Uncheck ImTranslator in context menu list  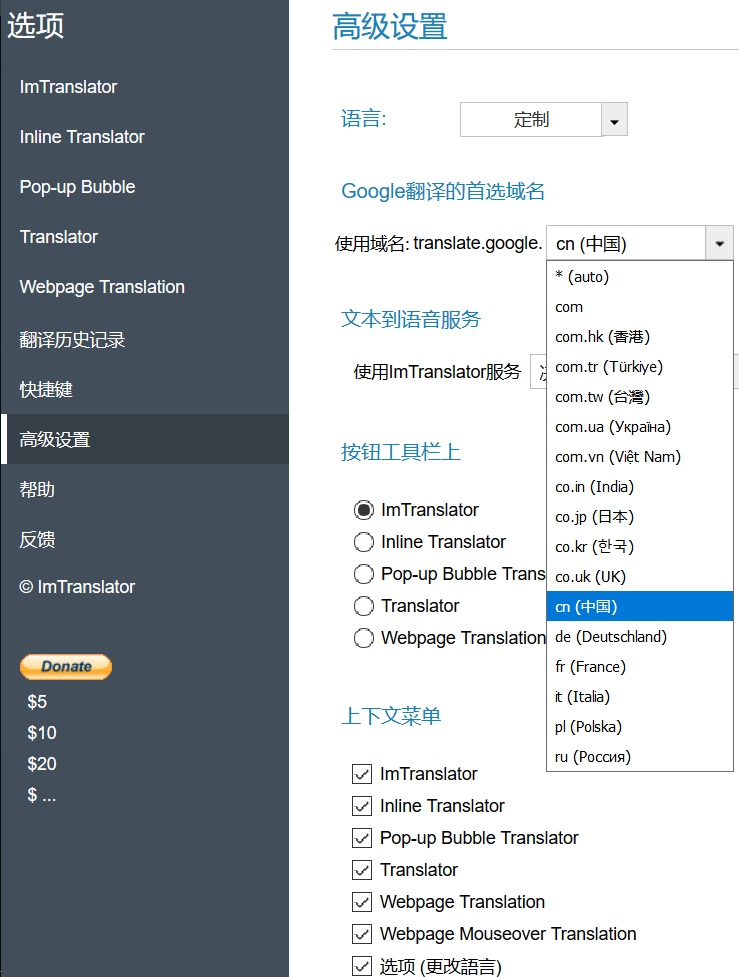coord(362,774)
